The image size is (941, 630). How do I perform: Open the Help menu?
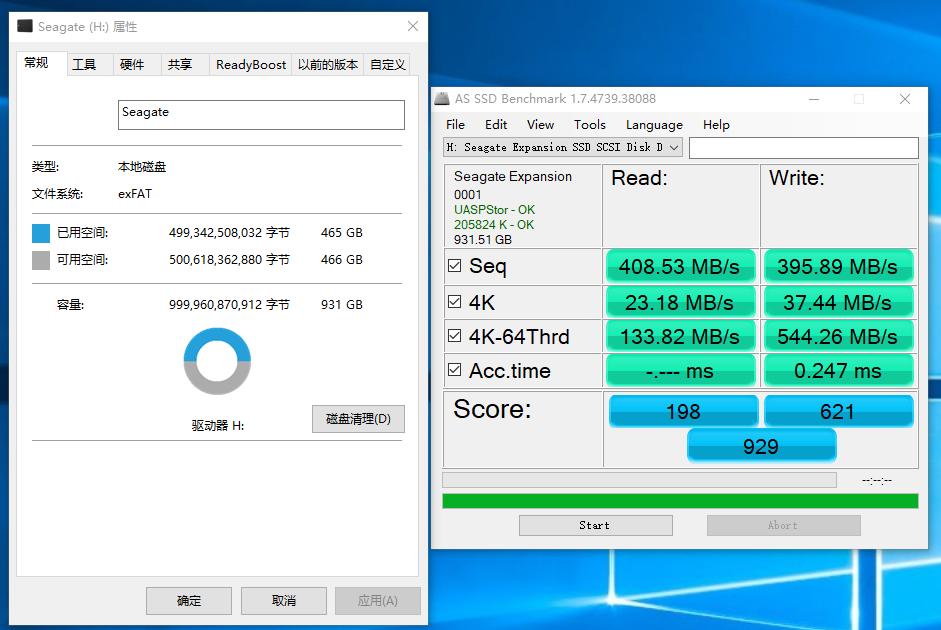pos(716,124)
